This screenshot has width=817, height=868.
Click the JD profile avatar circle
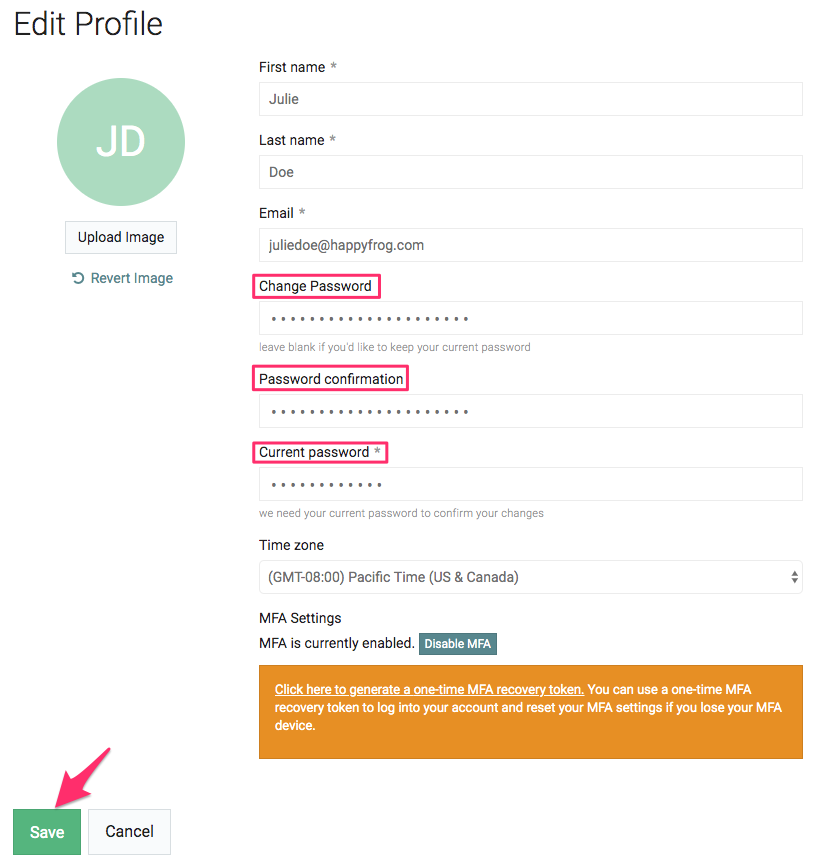(121, 142)
